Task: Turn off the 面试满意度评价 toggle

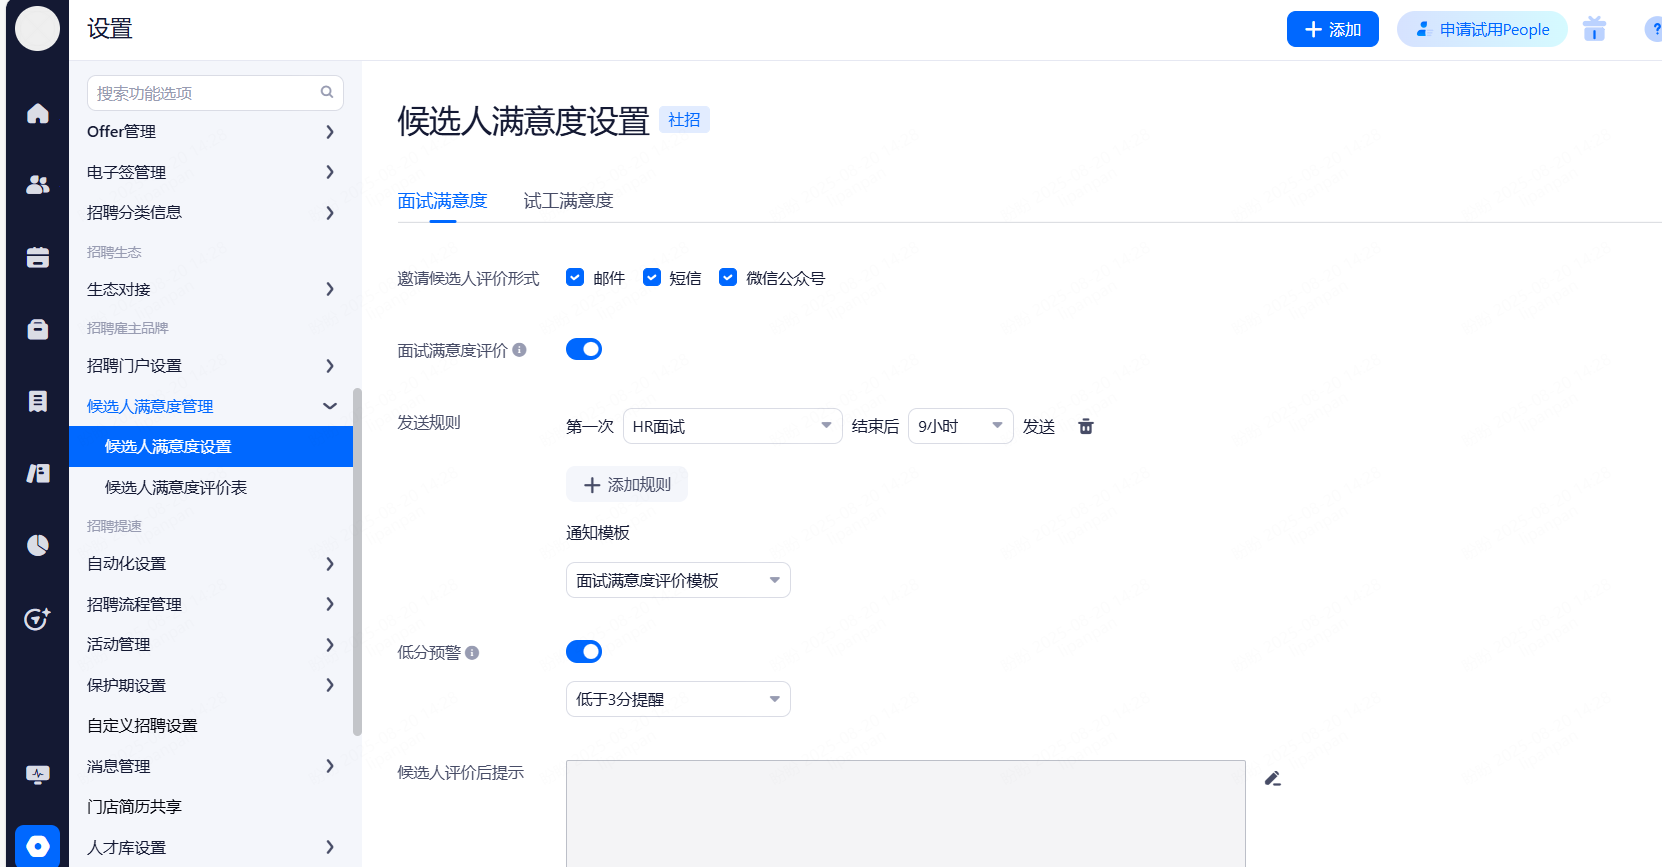Action: [x=584, y=349]
